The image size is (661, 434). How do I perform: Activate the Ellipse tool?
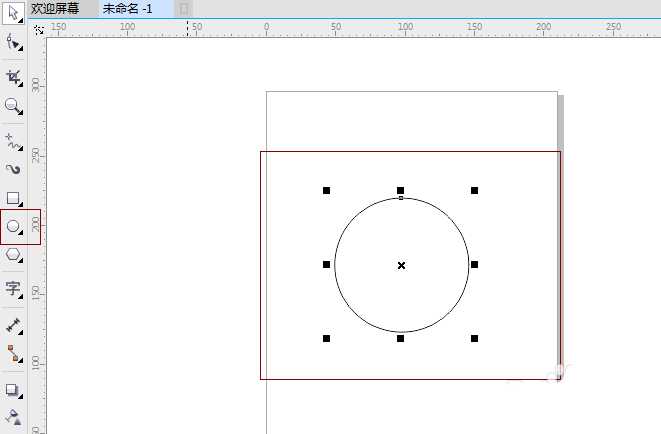tap(13, 227)
